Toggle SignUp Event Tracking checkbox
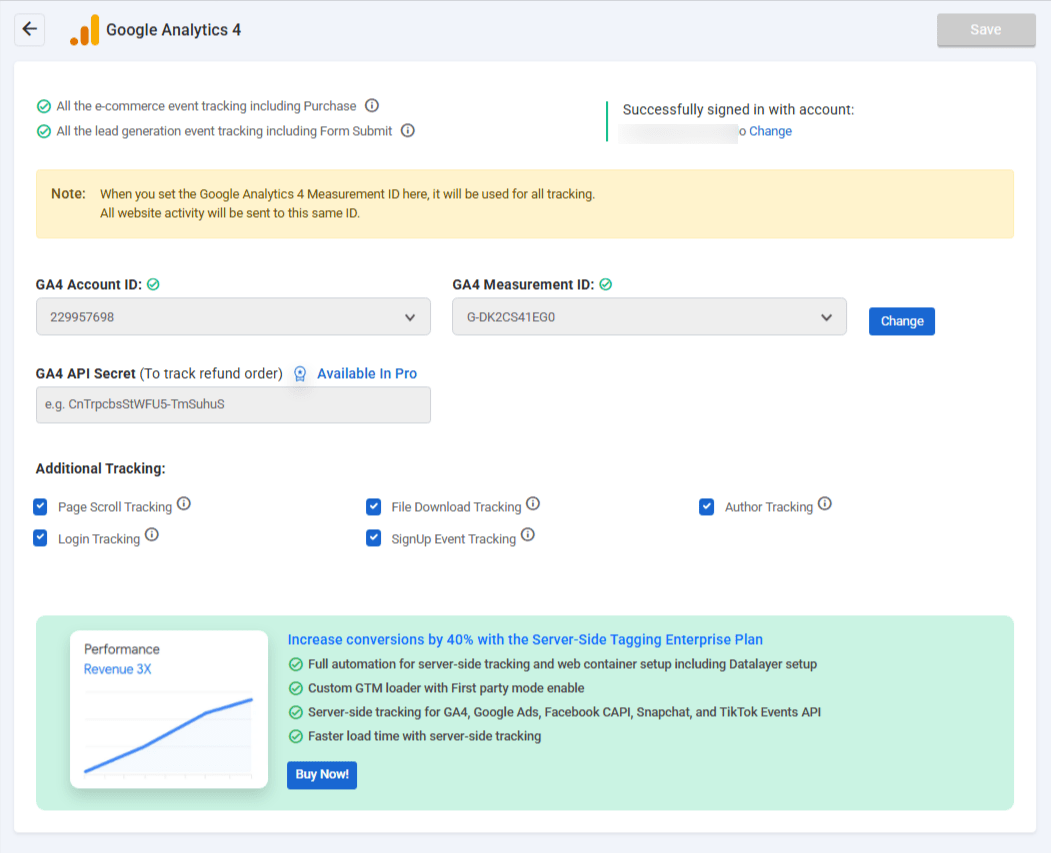 click(374, 538)
